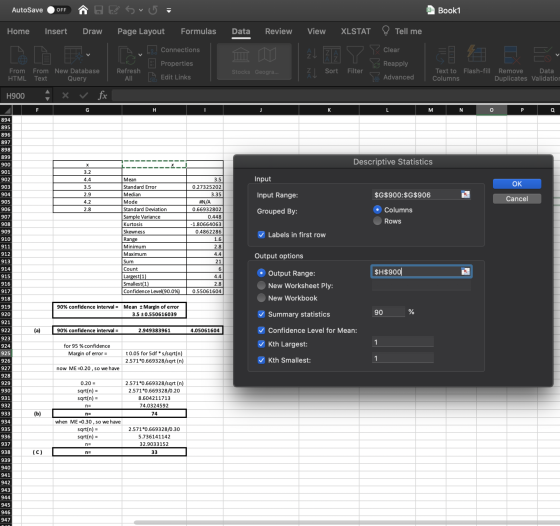
Task: Click OK in Descriptive Statistics dialog
Action: click(517, 184)
